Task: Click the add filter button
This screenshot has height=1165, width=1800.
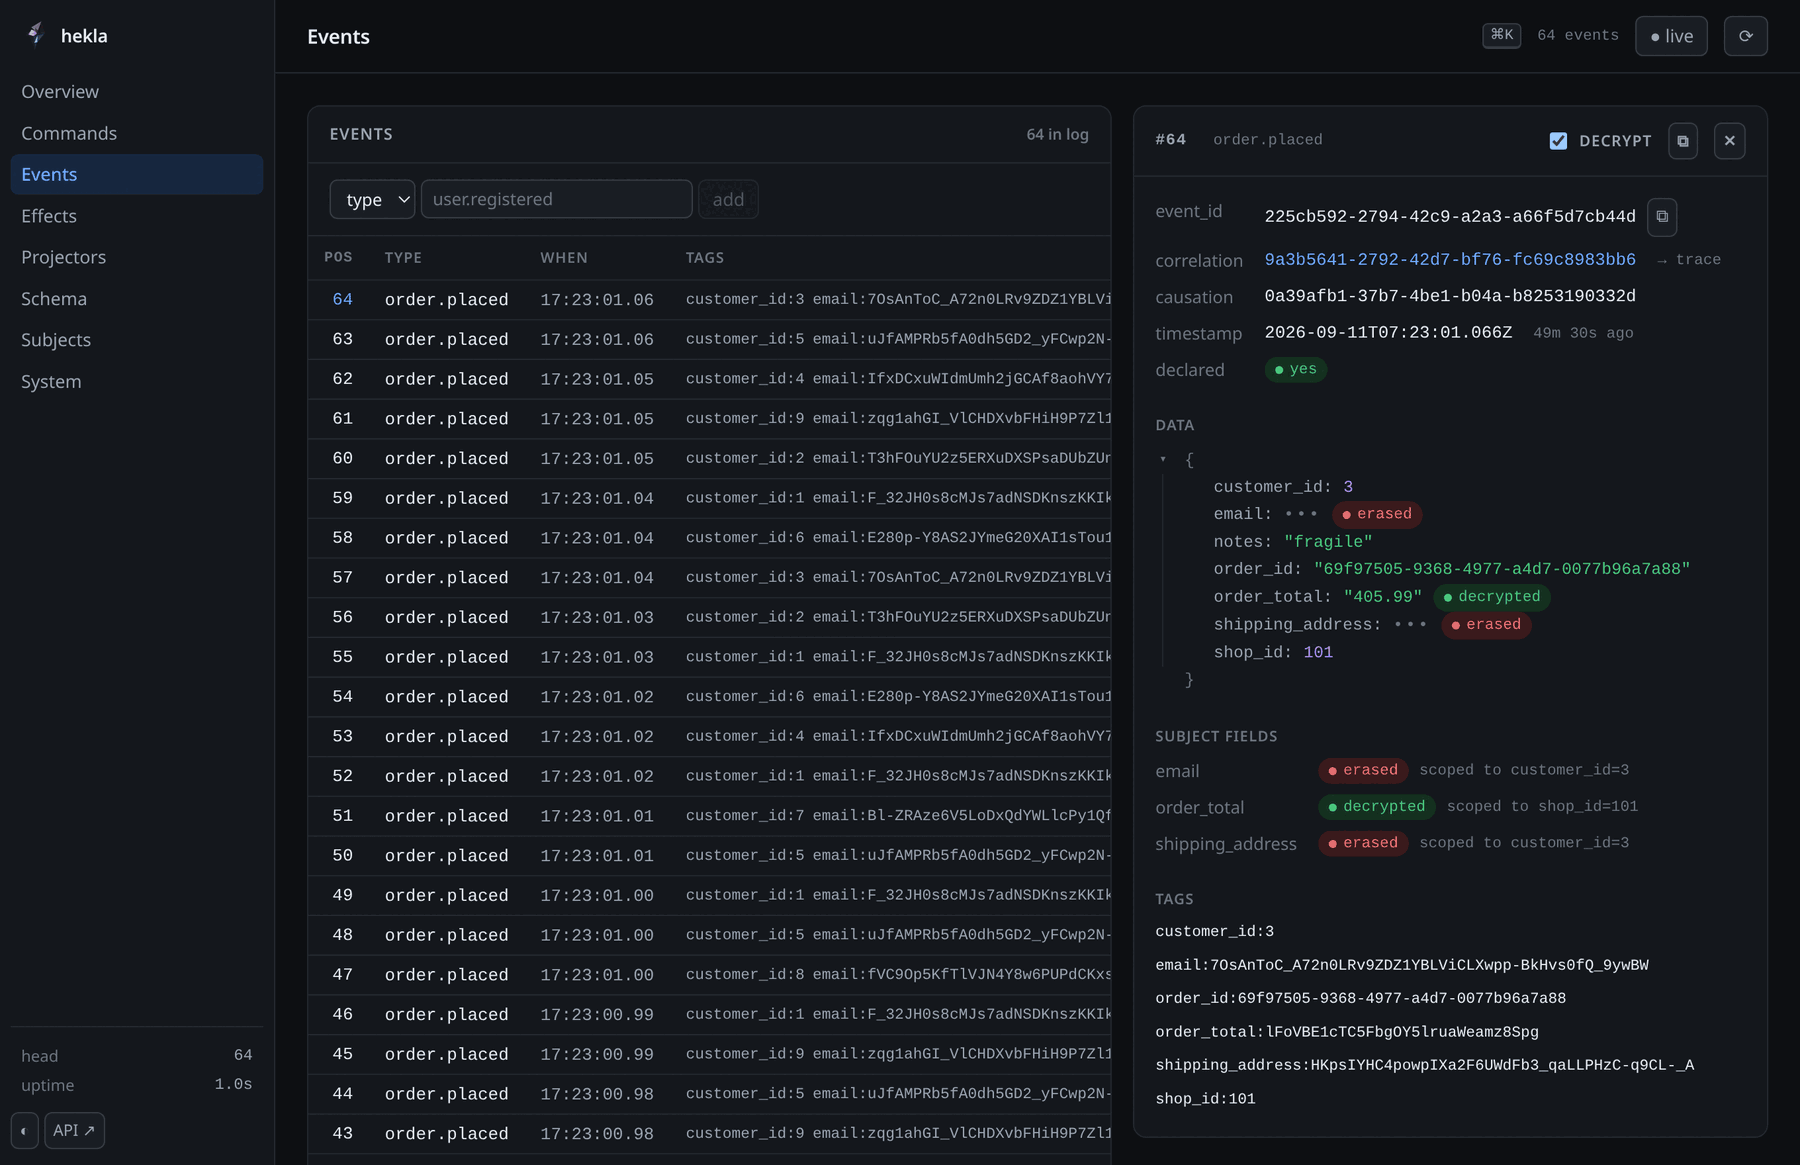Action: click(x=728, y=199)
